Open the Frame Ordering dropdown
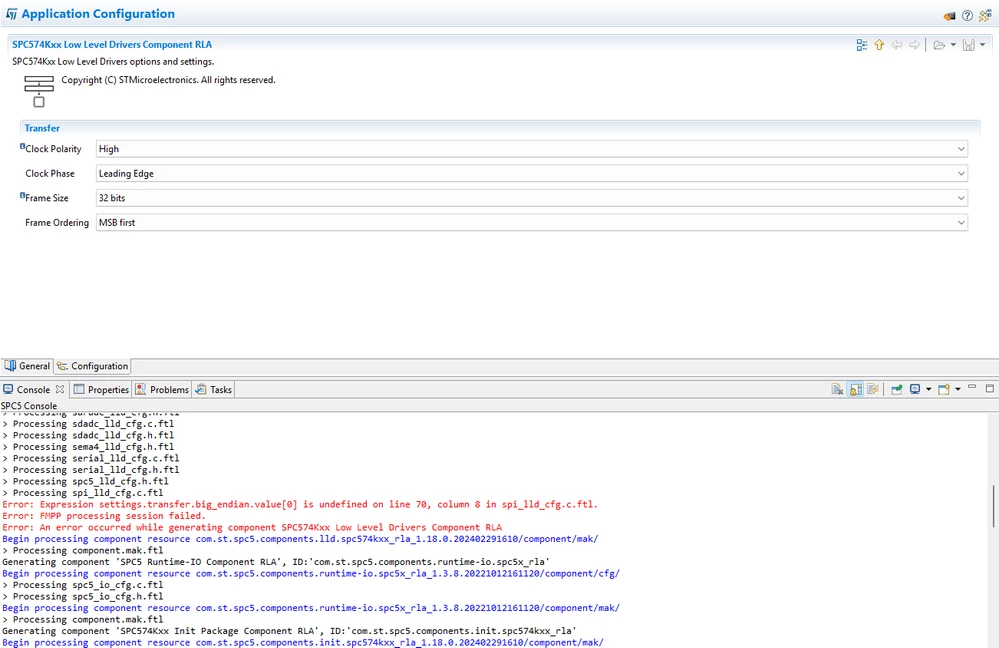 (x=531, y=222)
